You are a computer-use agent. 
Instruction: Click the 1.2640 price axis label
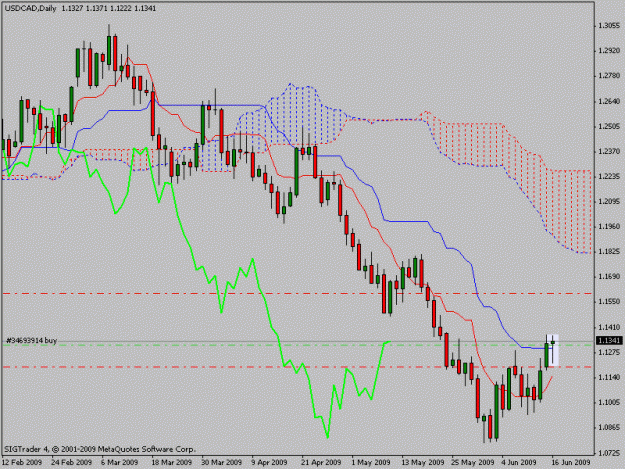pos(609,101)
